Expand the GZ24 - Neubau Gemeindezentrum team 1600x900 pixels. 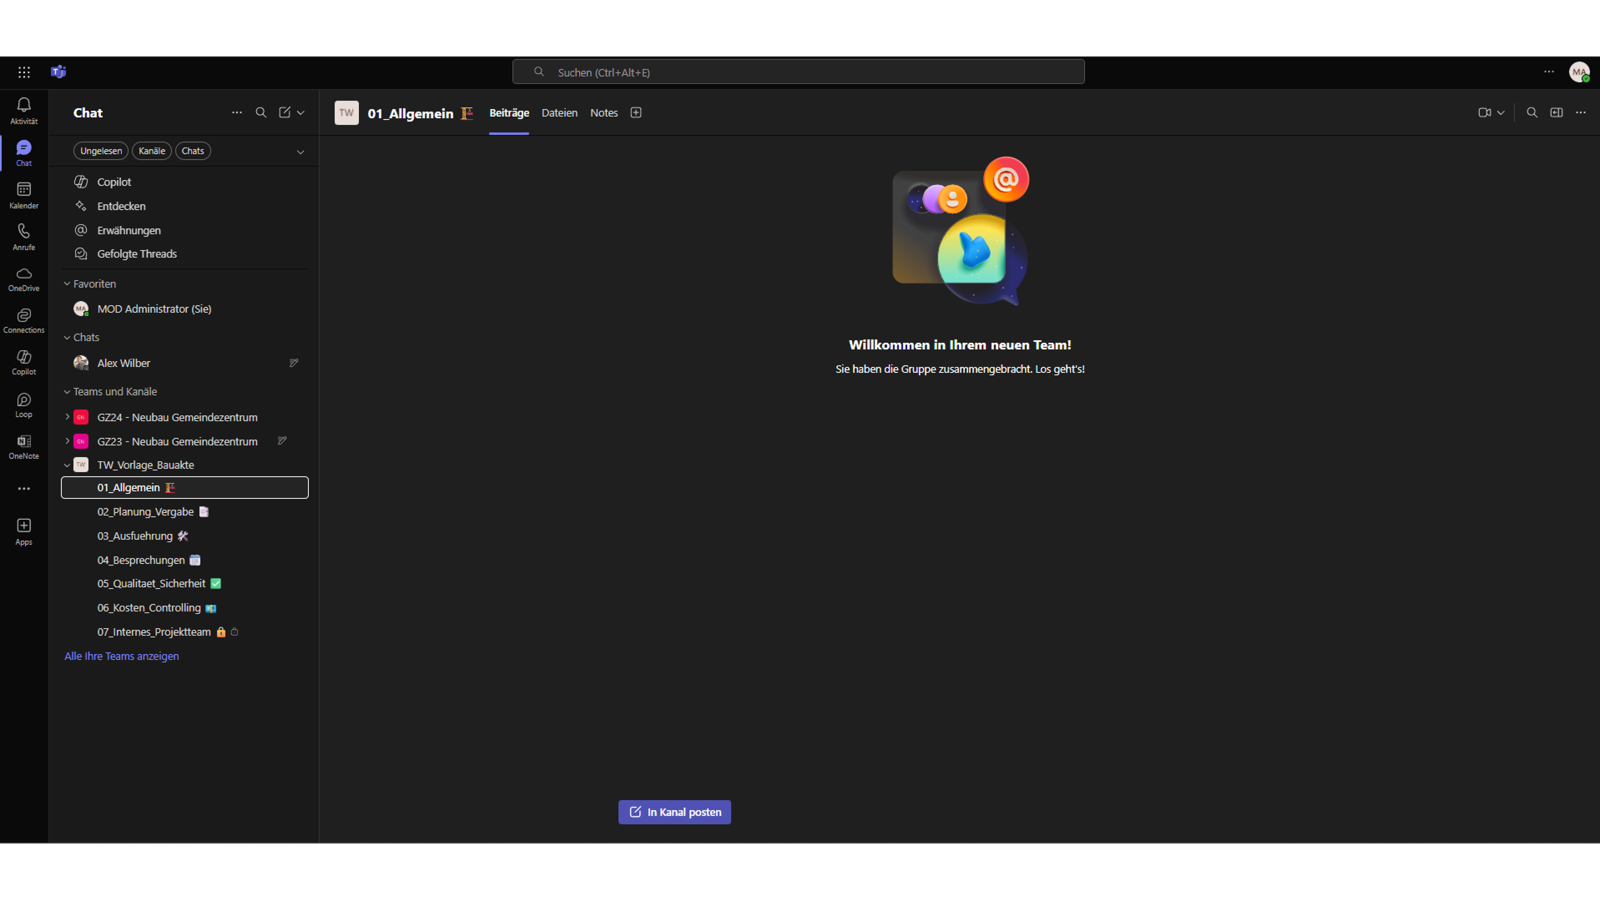click(67, 417)
